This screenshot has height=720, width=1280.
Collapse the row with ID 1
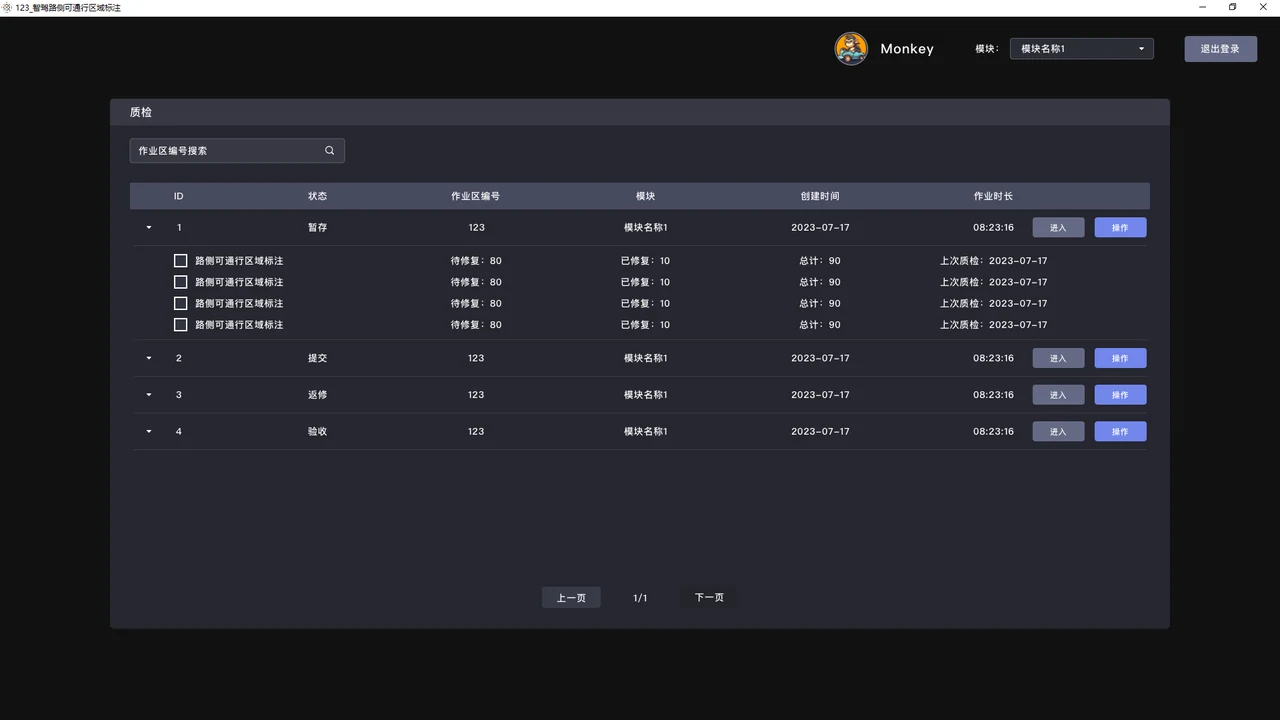[x=149, y=228]
